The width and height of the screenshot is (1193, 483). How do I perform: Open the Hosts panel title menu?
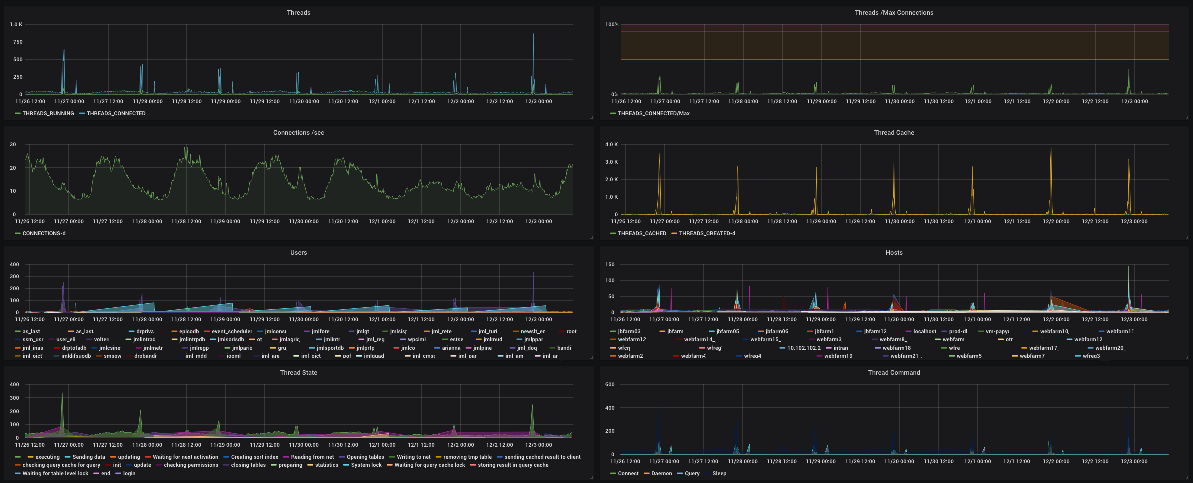(894, 252)
